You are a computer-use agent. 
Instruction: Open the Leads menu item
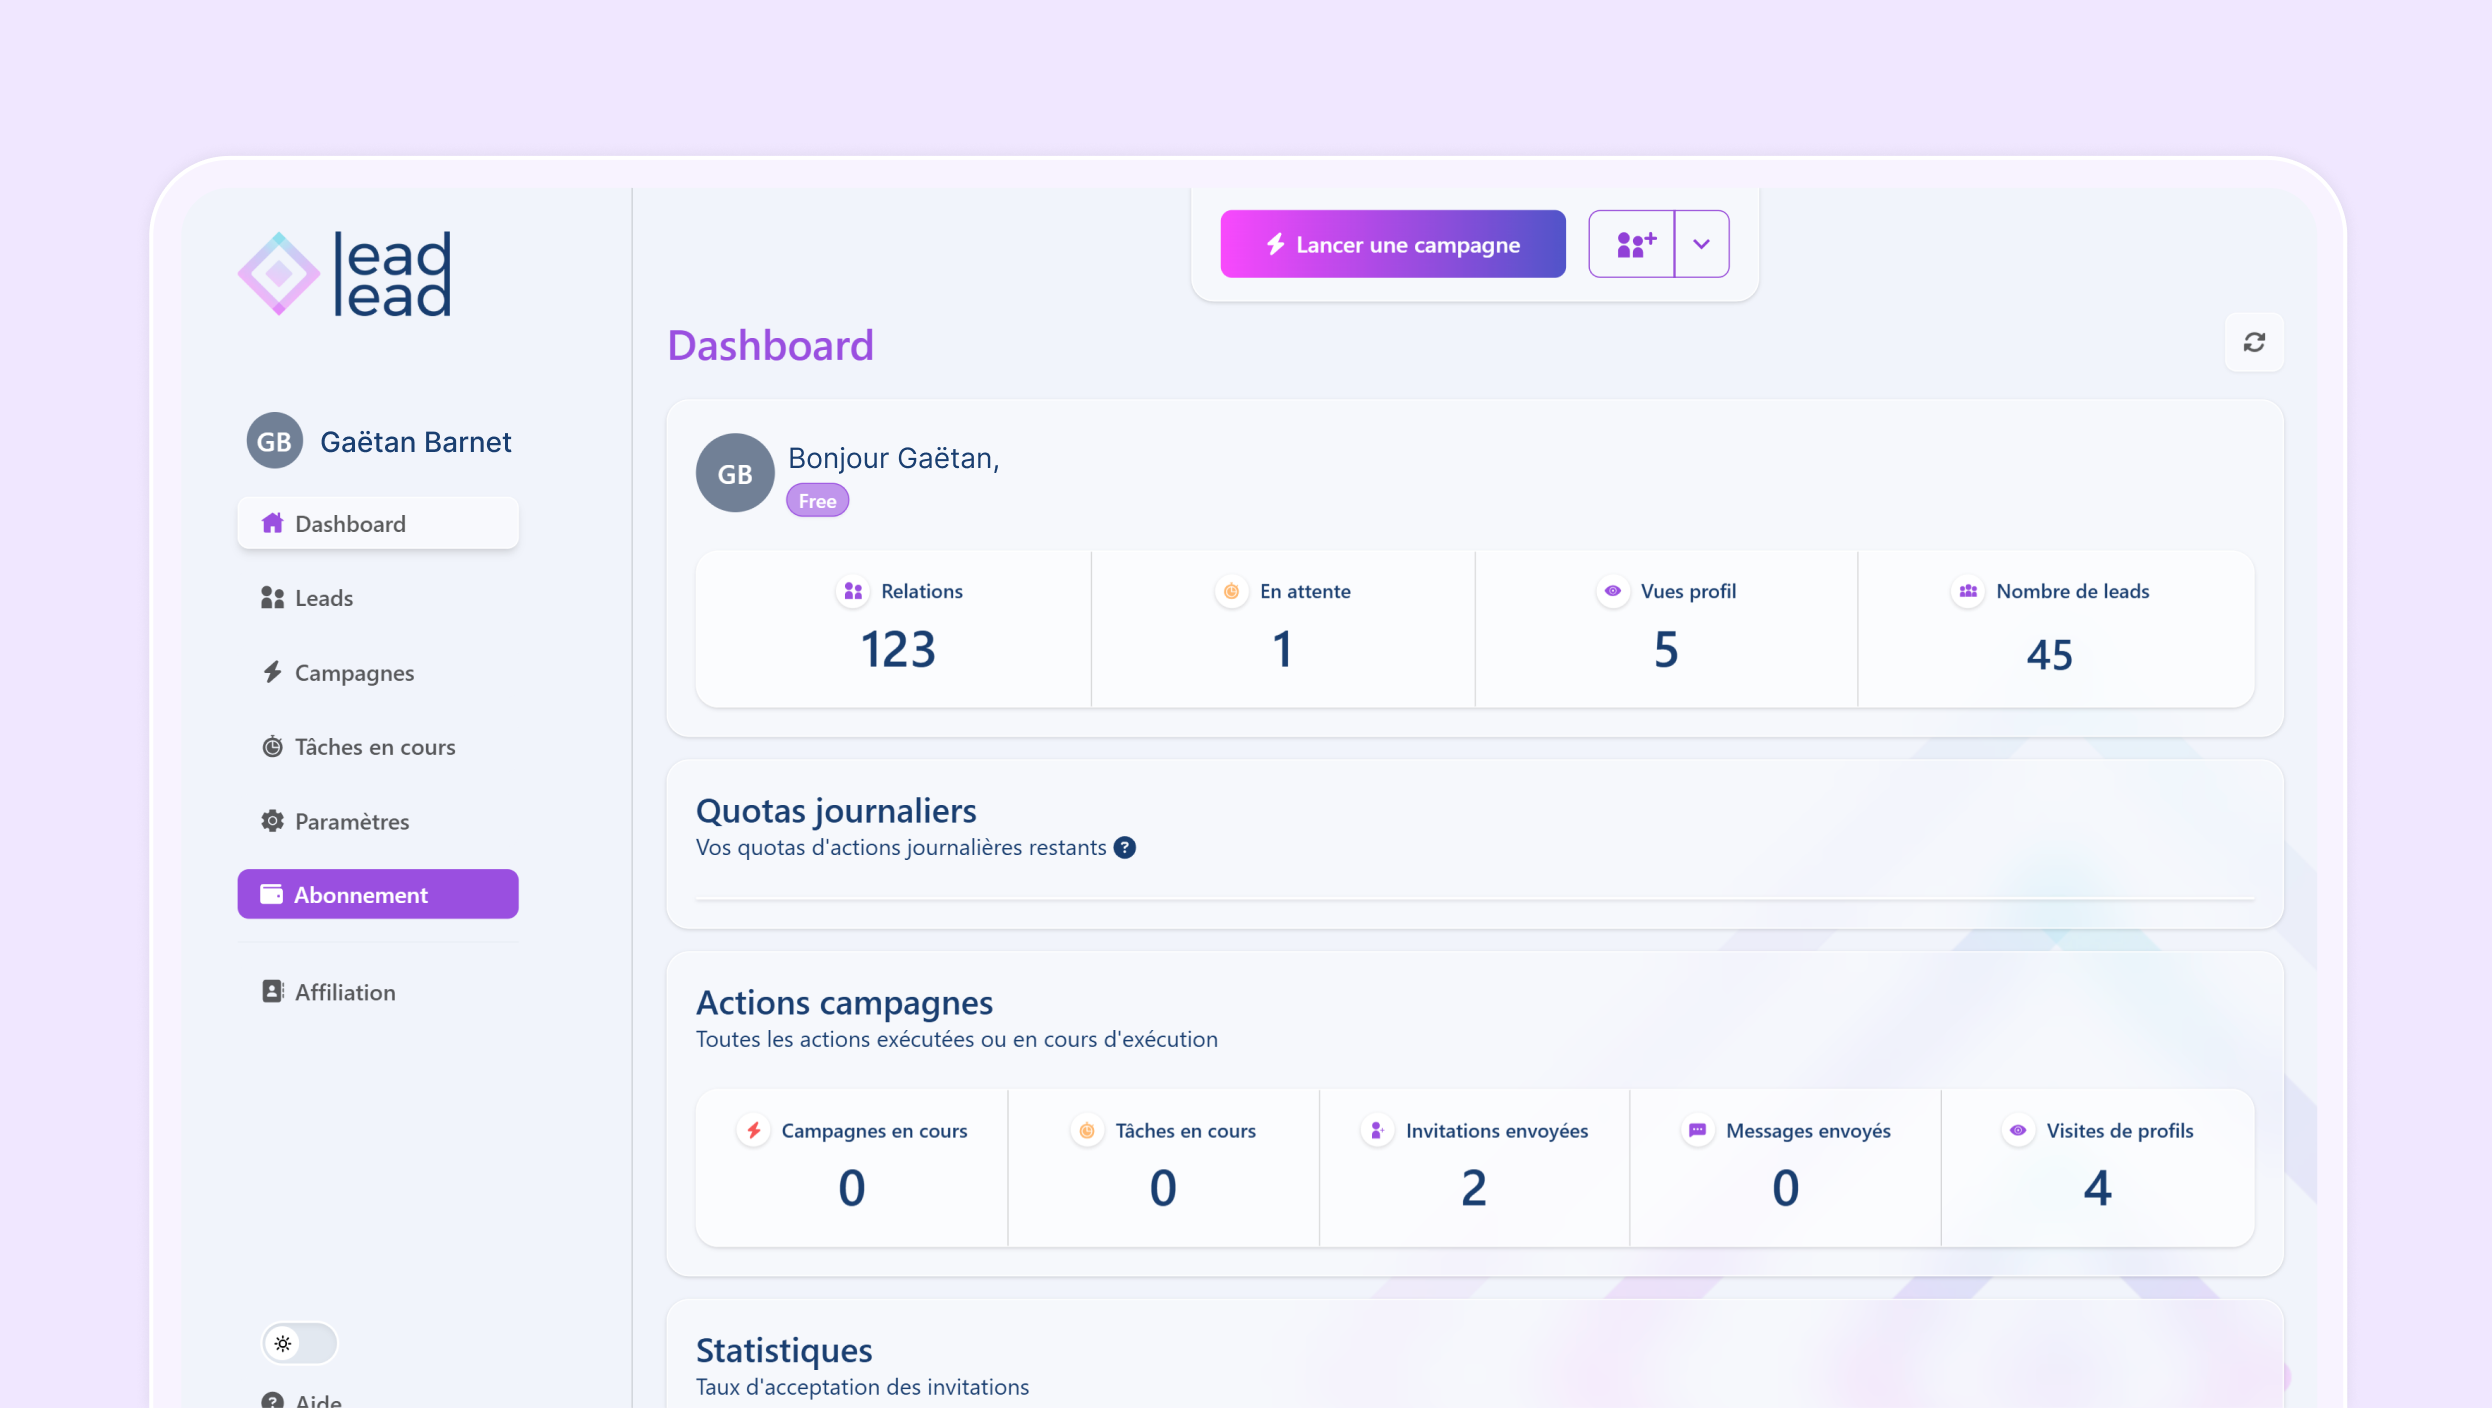click(x=324, y=598)
